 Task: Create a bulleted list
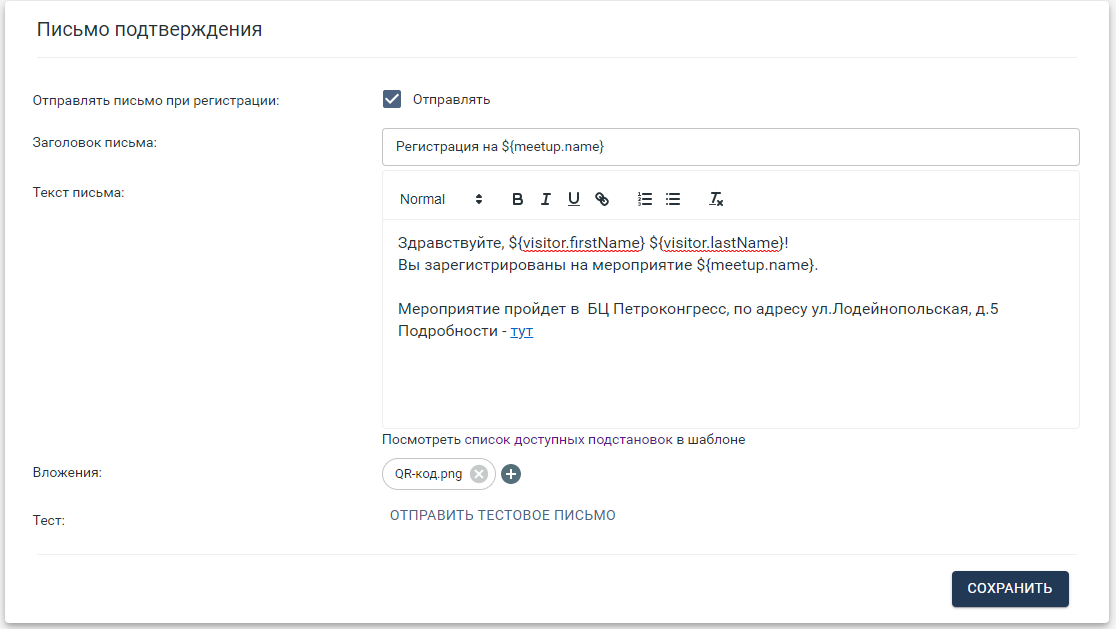point(673,199)
